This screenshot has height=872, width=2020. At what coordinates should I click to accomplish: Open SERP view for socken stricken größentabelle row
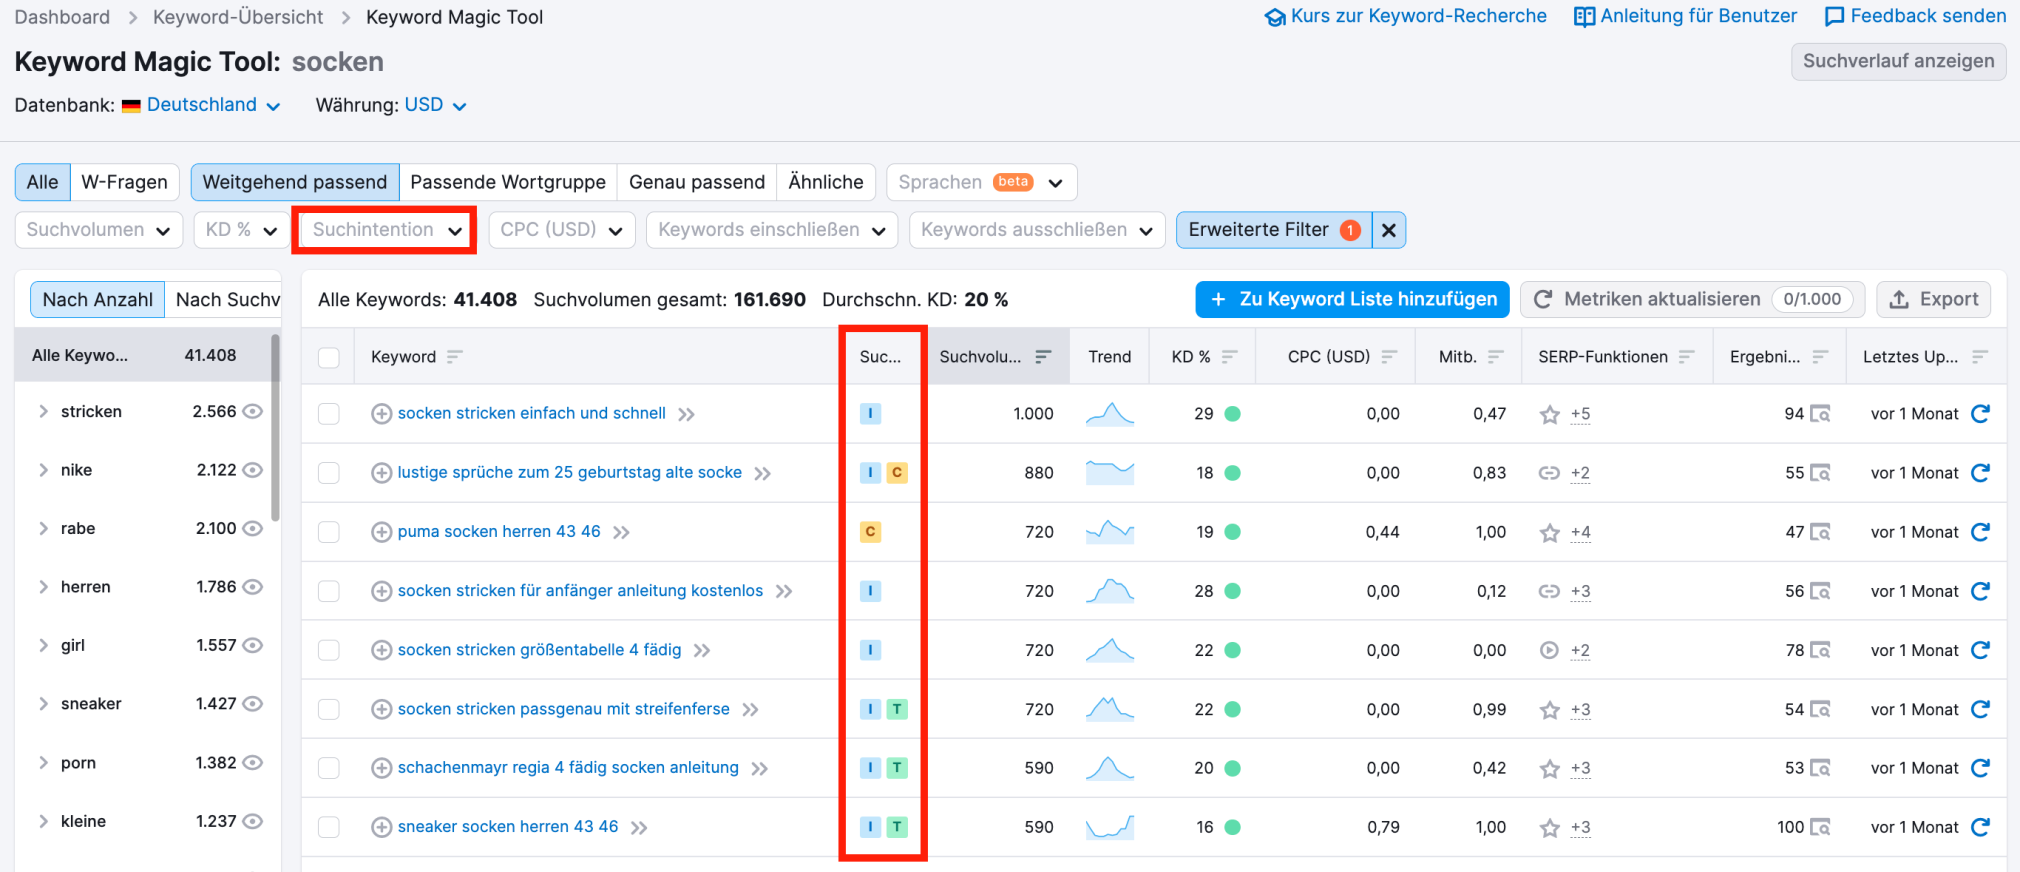(x=1821, y=650)
